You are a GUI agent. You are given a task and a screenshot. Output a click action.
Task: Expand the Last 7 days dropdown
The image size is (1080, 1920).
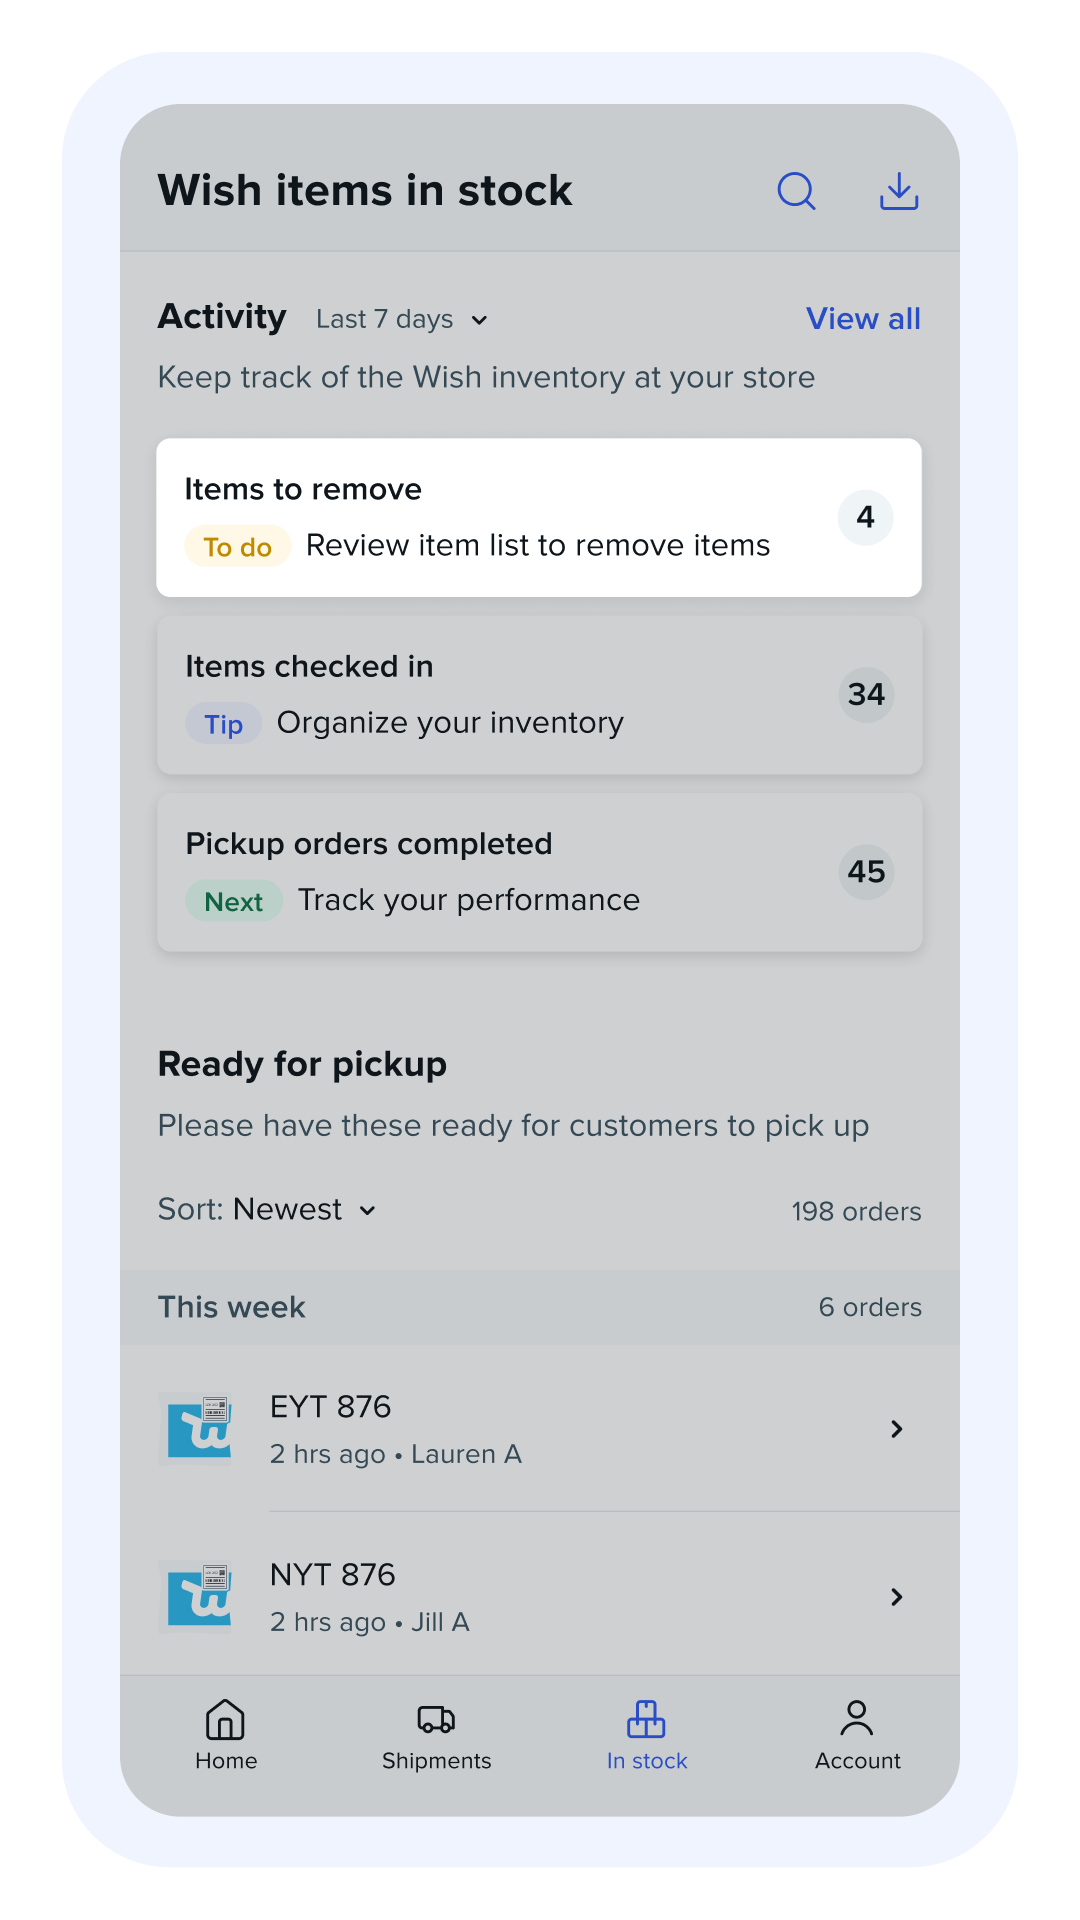coord(402,319)
